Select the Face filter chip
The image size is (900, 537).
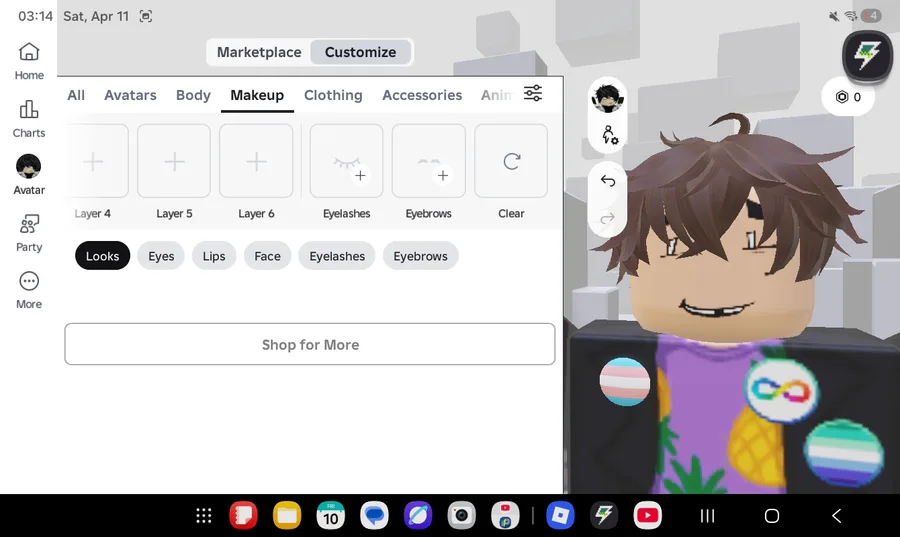[267, 256]
